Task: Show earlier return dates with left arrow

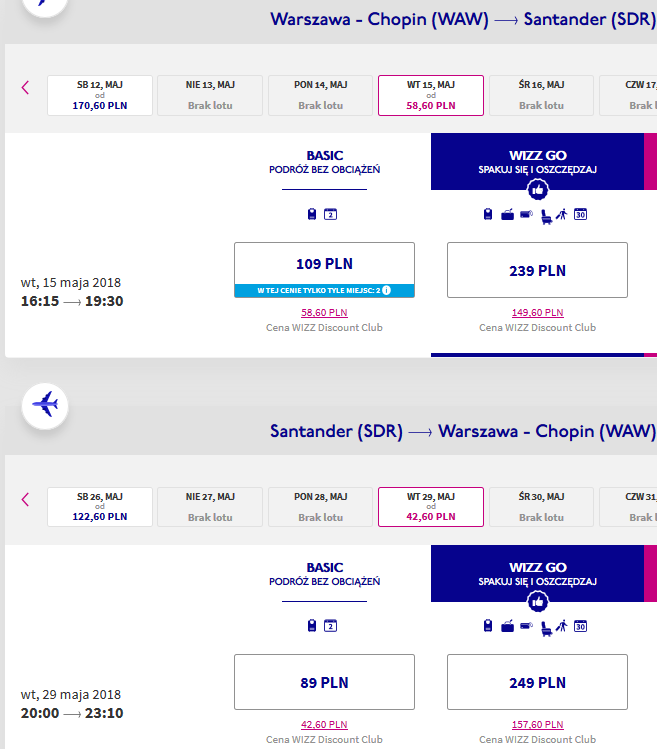Action: click(x=26, y=500)
